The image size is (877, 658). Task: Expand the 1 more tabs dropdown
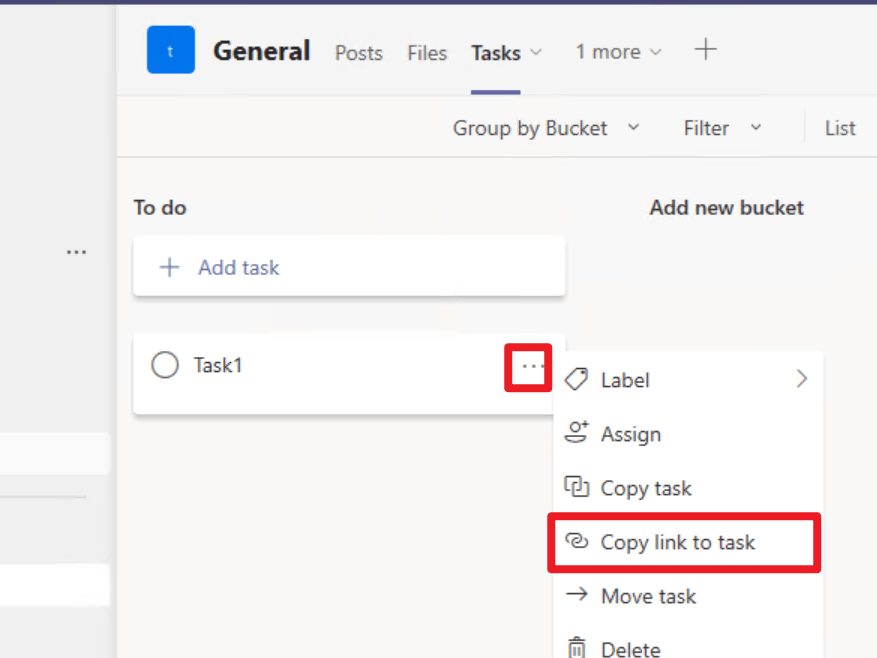click(x=618, y=52)
